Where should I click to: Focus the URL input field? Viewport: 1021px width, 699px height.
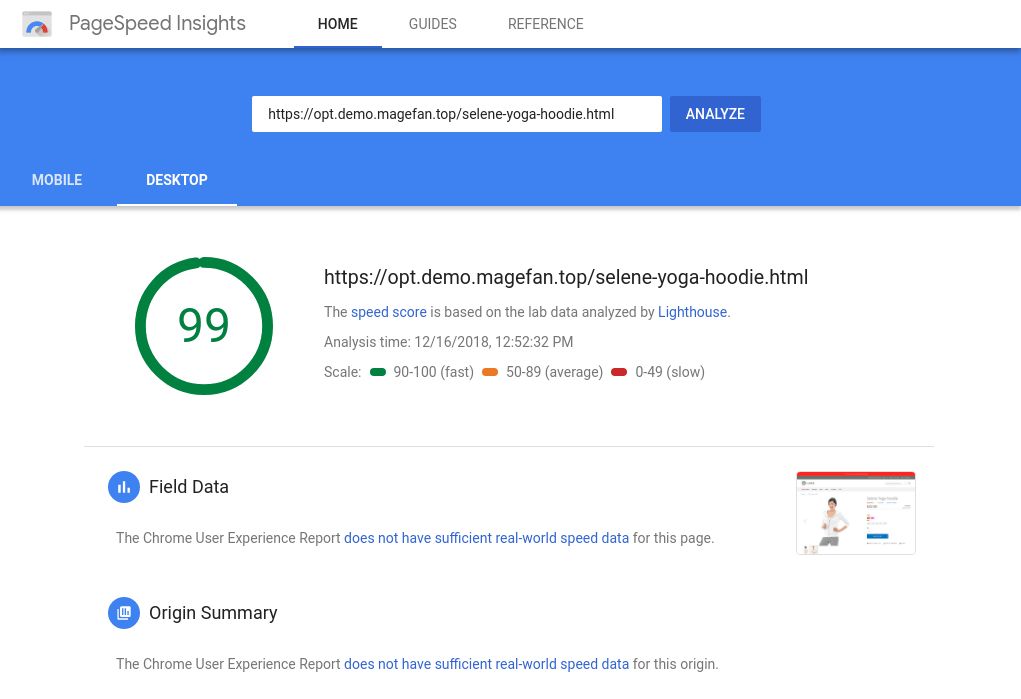coord(456,114)
